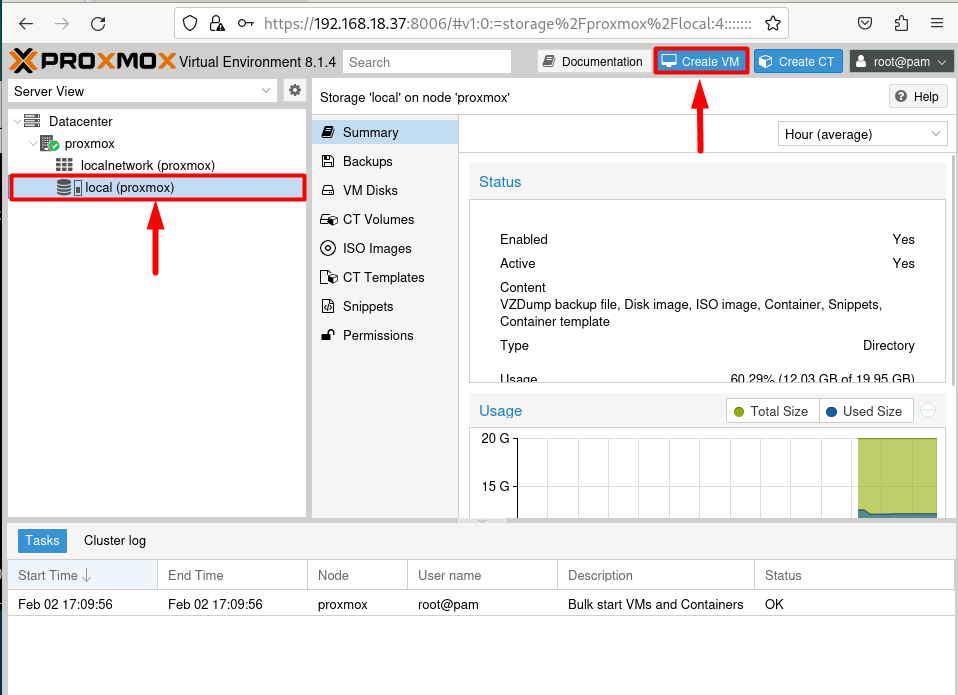
Task: Click Status column header in tasks
Action: (x=854, y=575)
